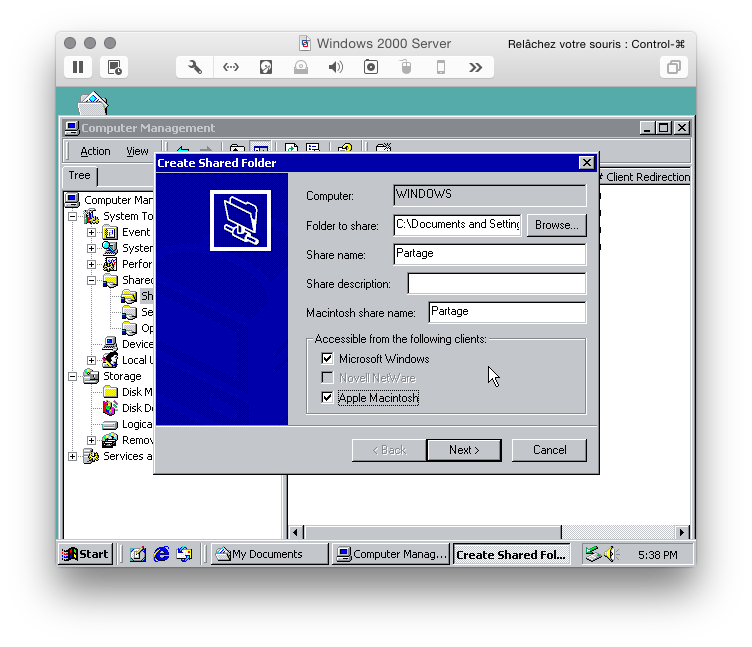Screen dimensions: 752x647
Task: Click the camera device toolbar icon
Action: click(x=371, y=67)
